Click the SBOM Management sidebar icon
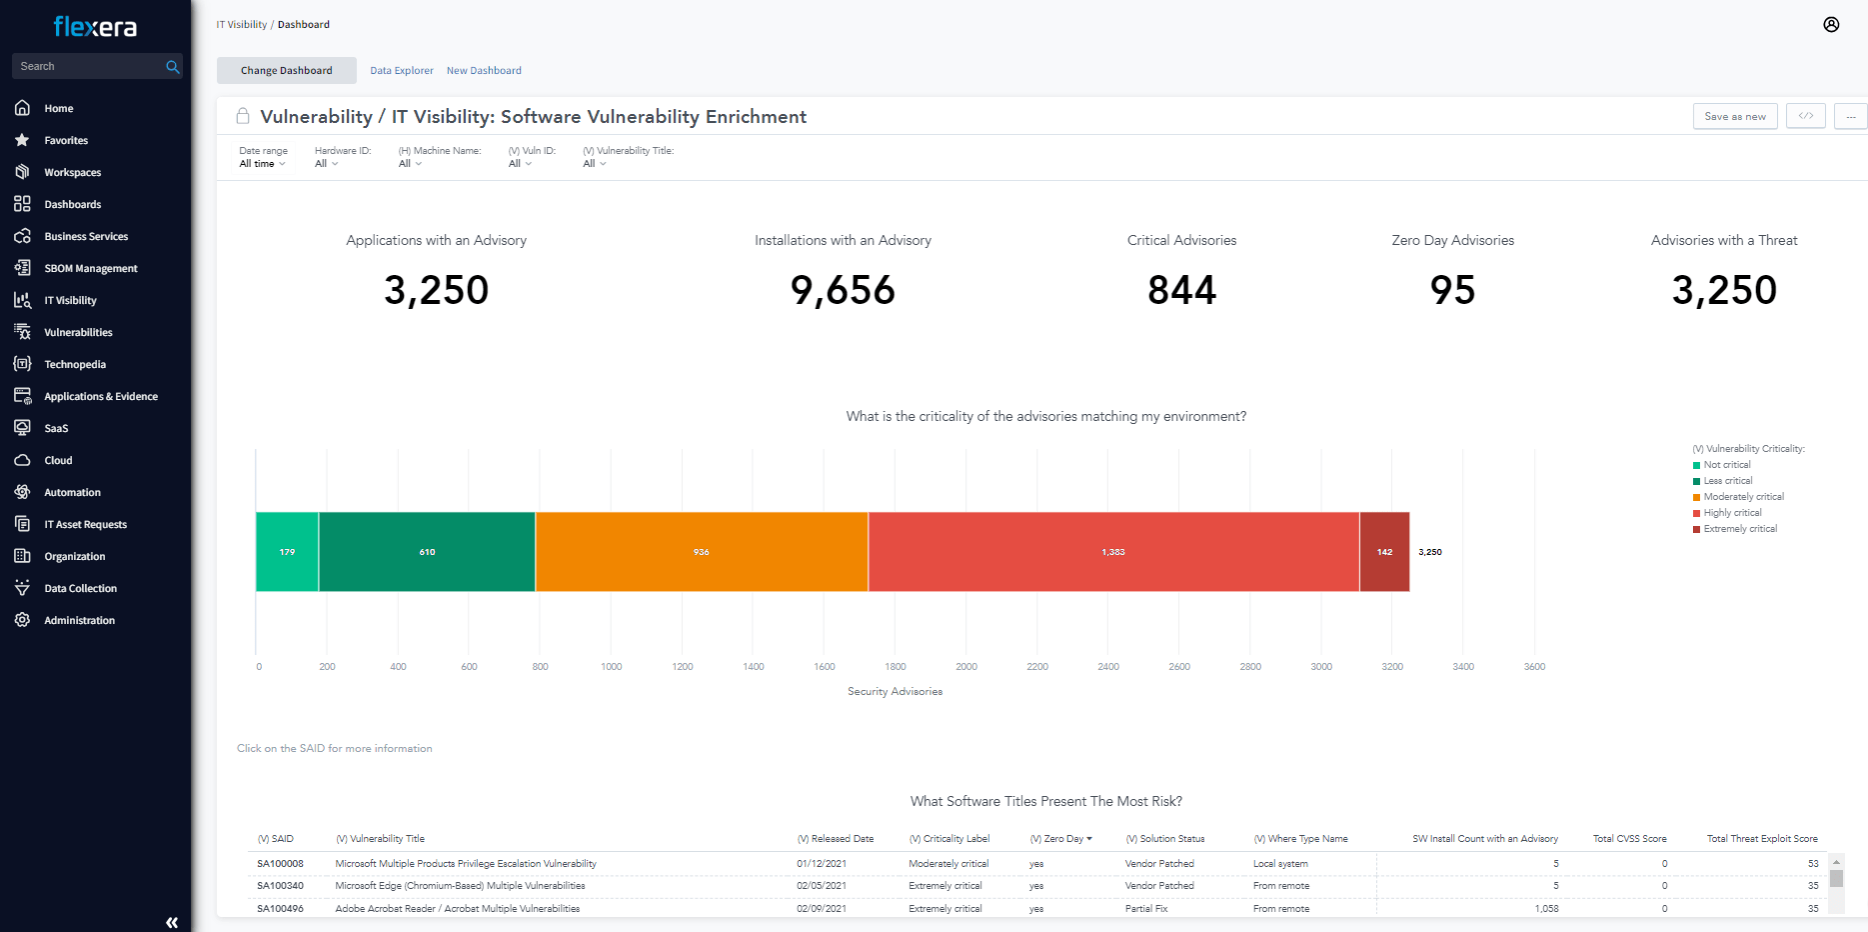The height and width of the screenshot is (932, 1868). click(x=22, y=268)
